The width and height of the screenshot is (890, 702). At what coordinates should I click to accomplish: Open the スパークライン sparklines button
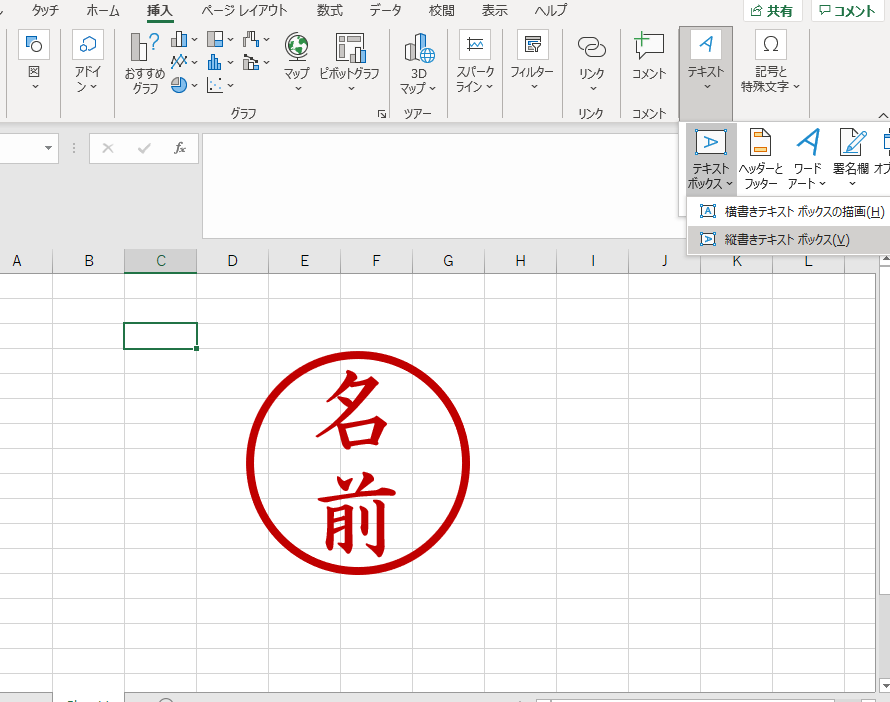click(x=475, y=61)
